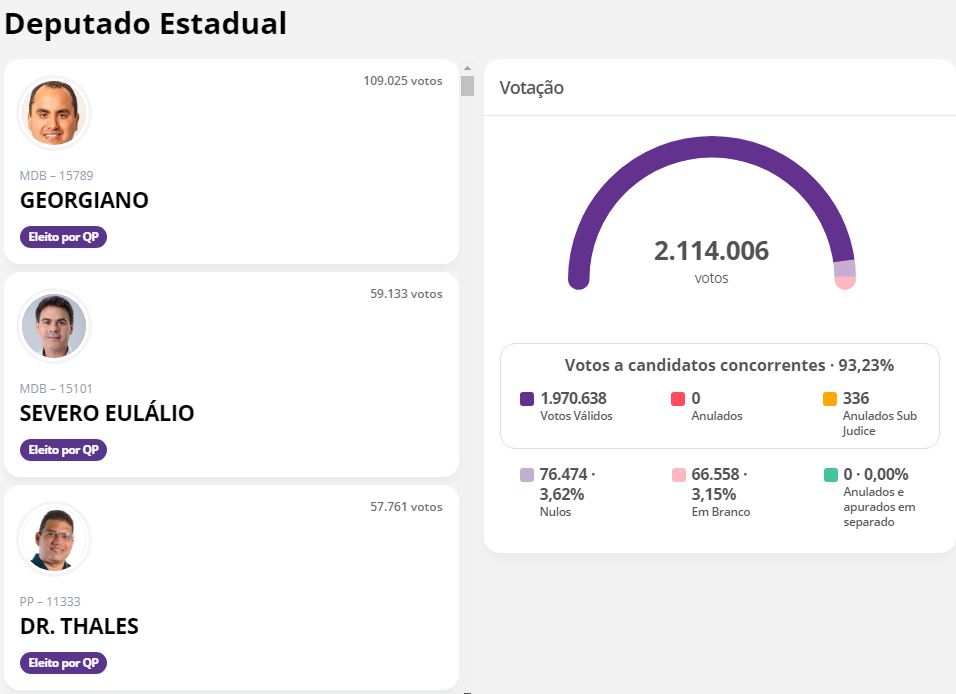Click Georgiano's Eleito por QP badge

click(63, 237)
